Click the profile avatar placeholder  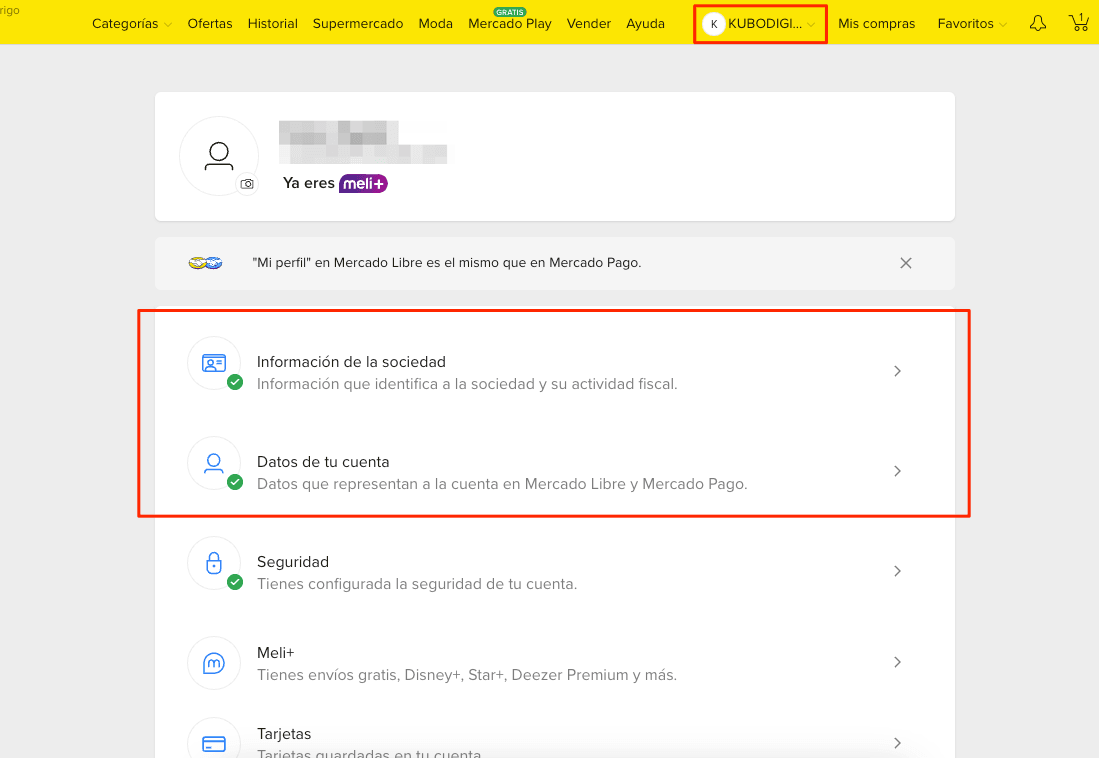point(219,156)
